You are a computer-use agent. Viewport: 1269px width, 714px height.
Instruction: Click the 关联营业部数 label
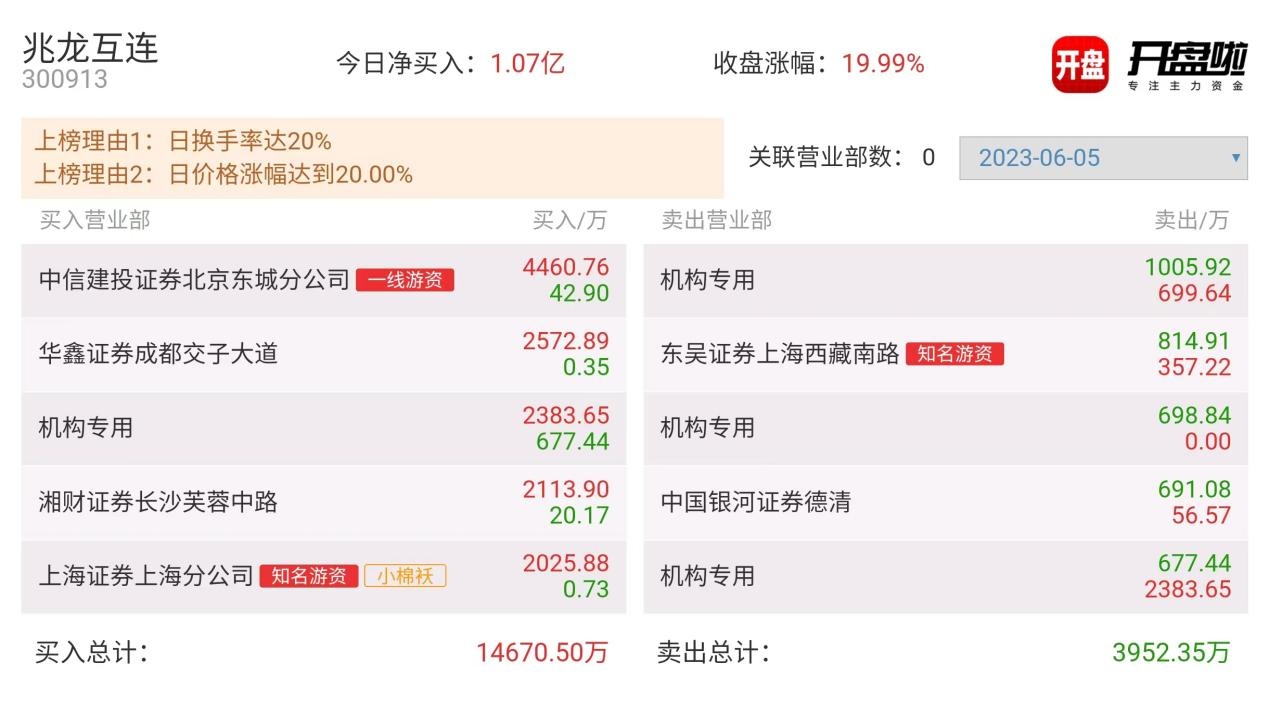click(825, 158)
